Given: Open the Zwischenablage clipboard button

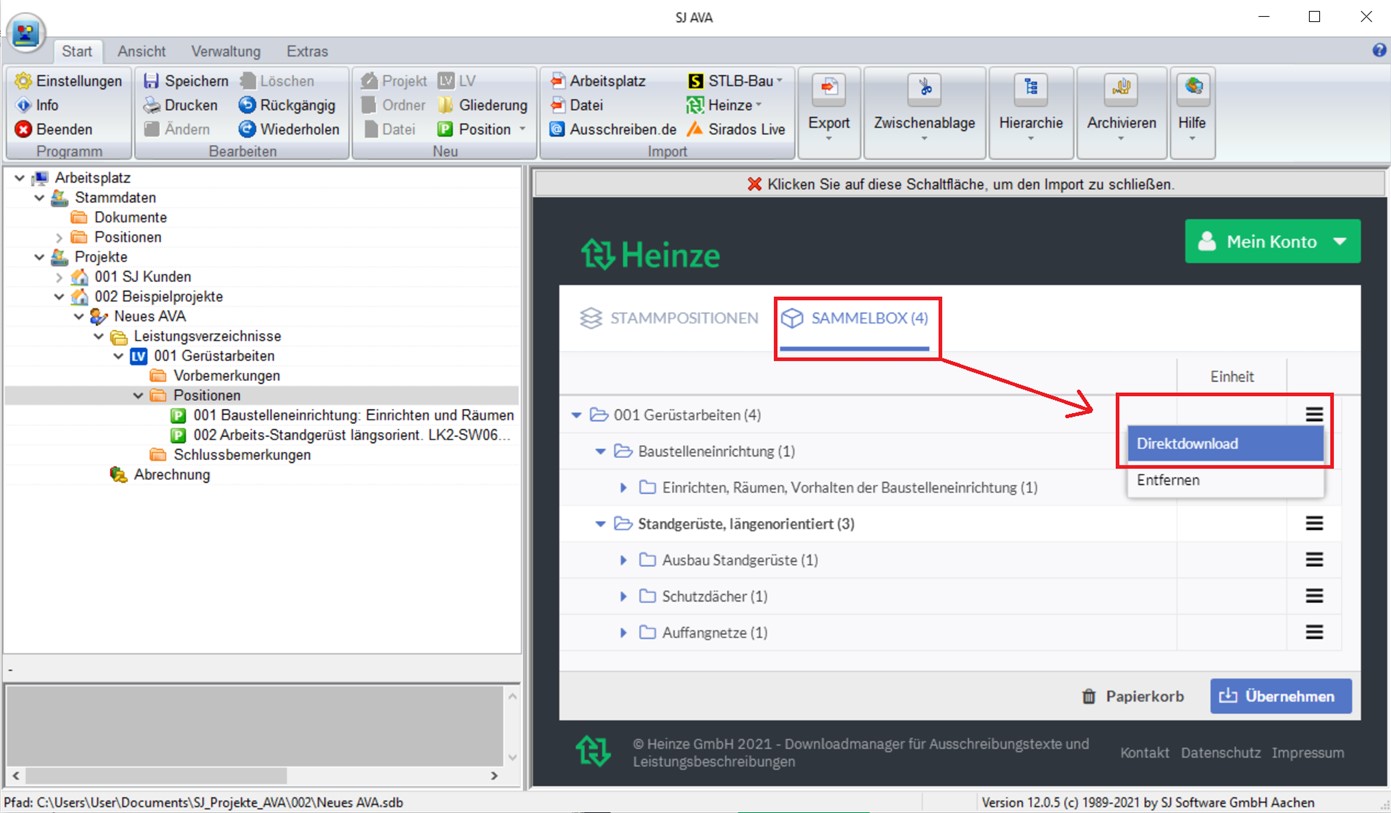Looking at the screenshot, I should coord(924,113).
